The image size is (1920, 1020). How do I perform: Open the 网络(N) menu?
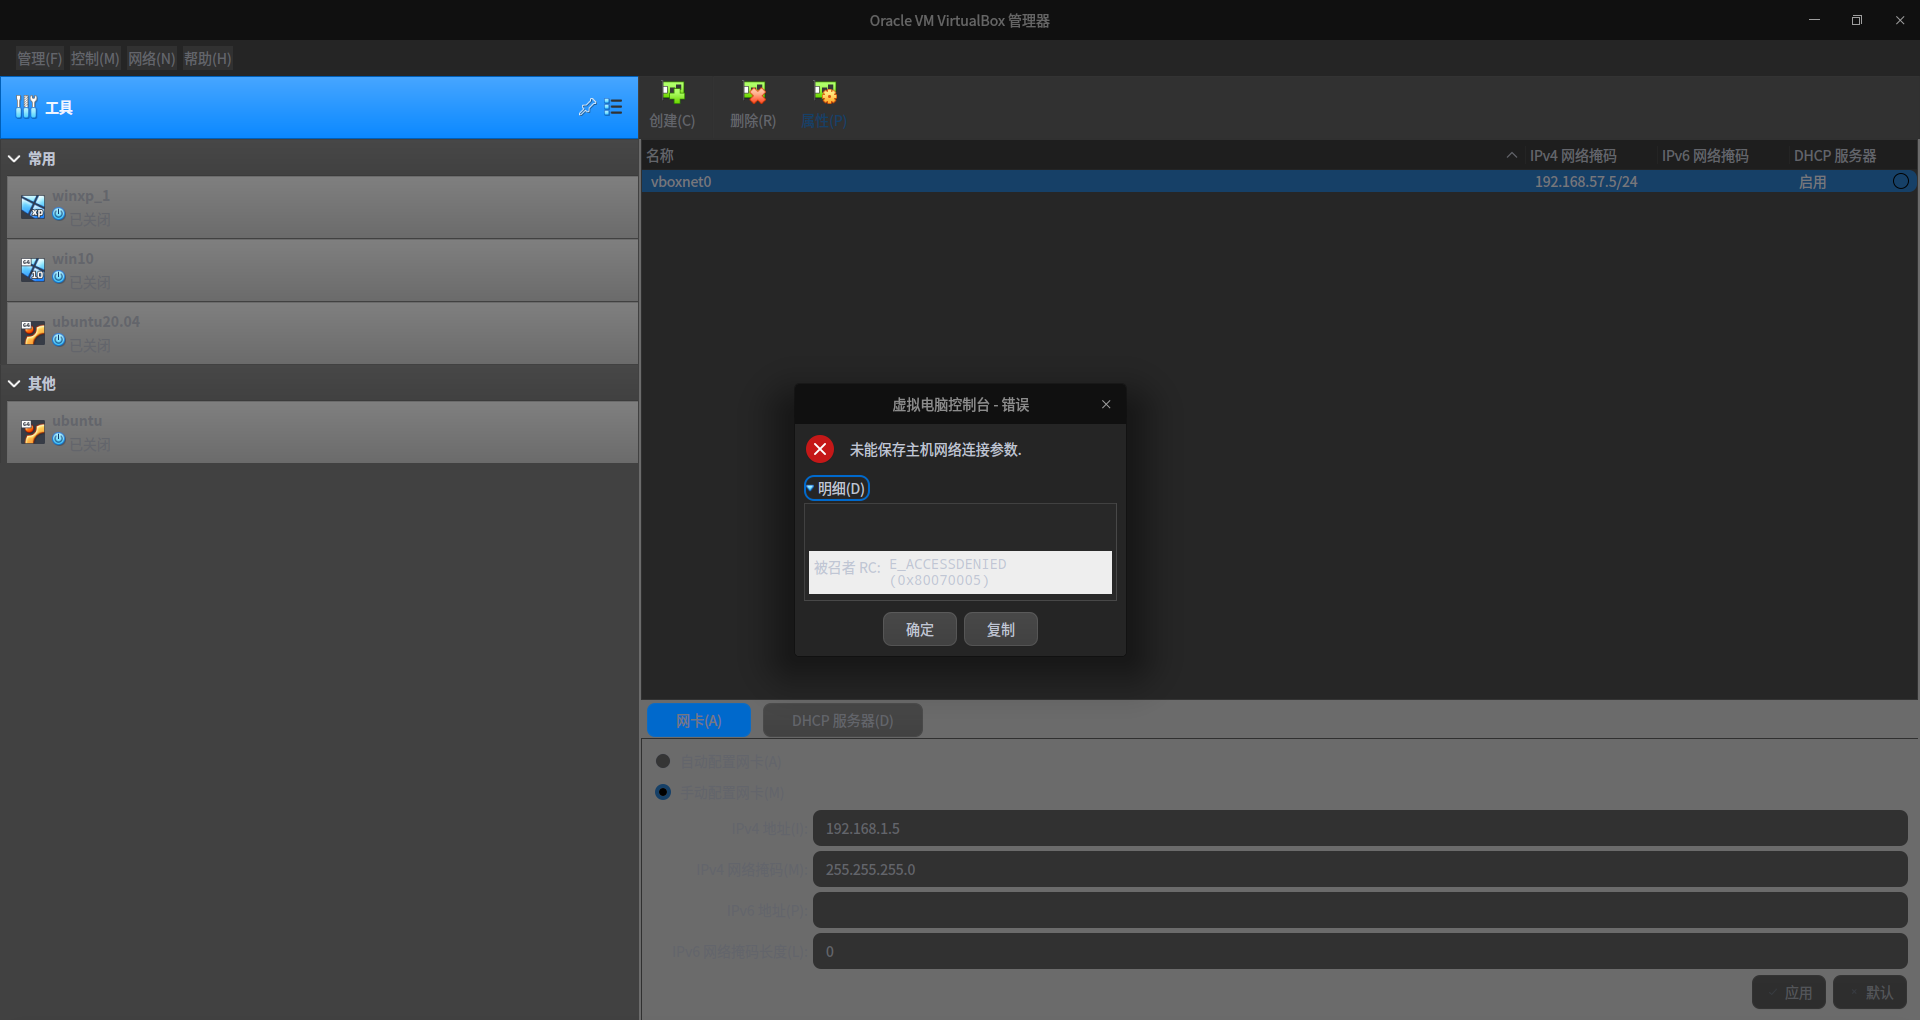(x=151, y=58)
